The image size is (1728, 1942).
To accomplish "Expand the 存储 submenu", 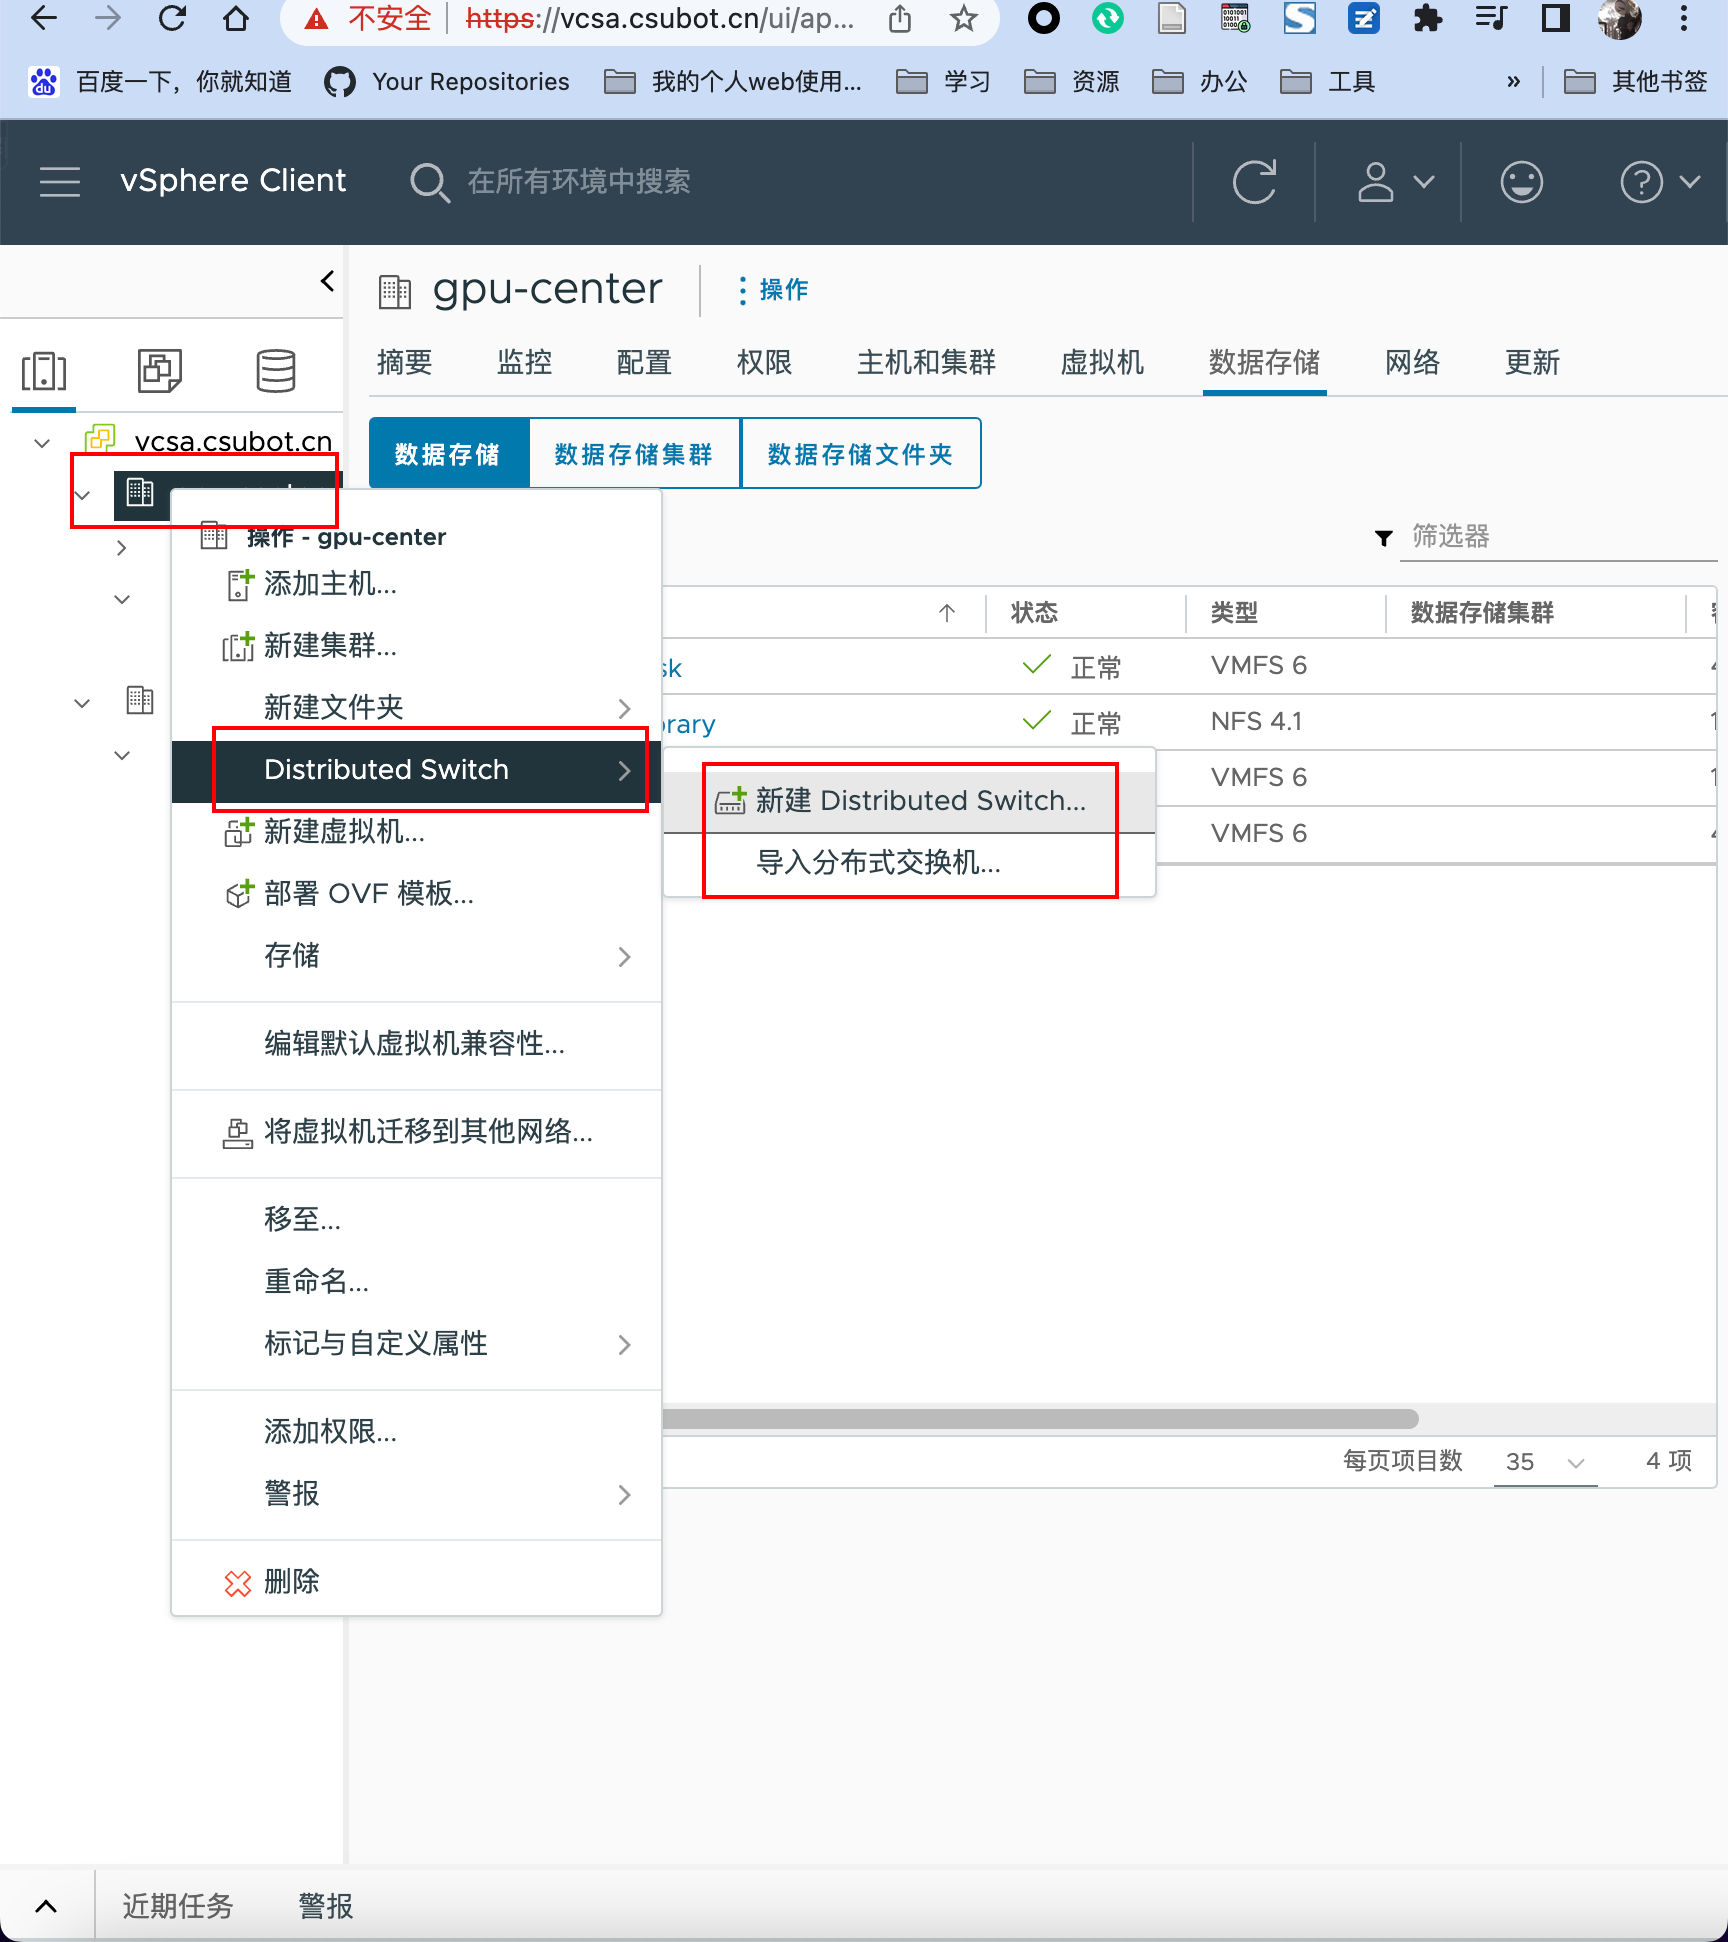I will [416, 956].
